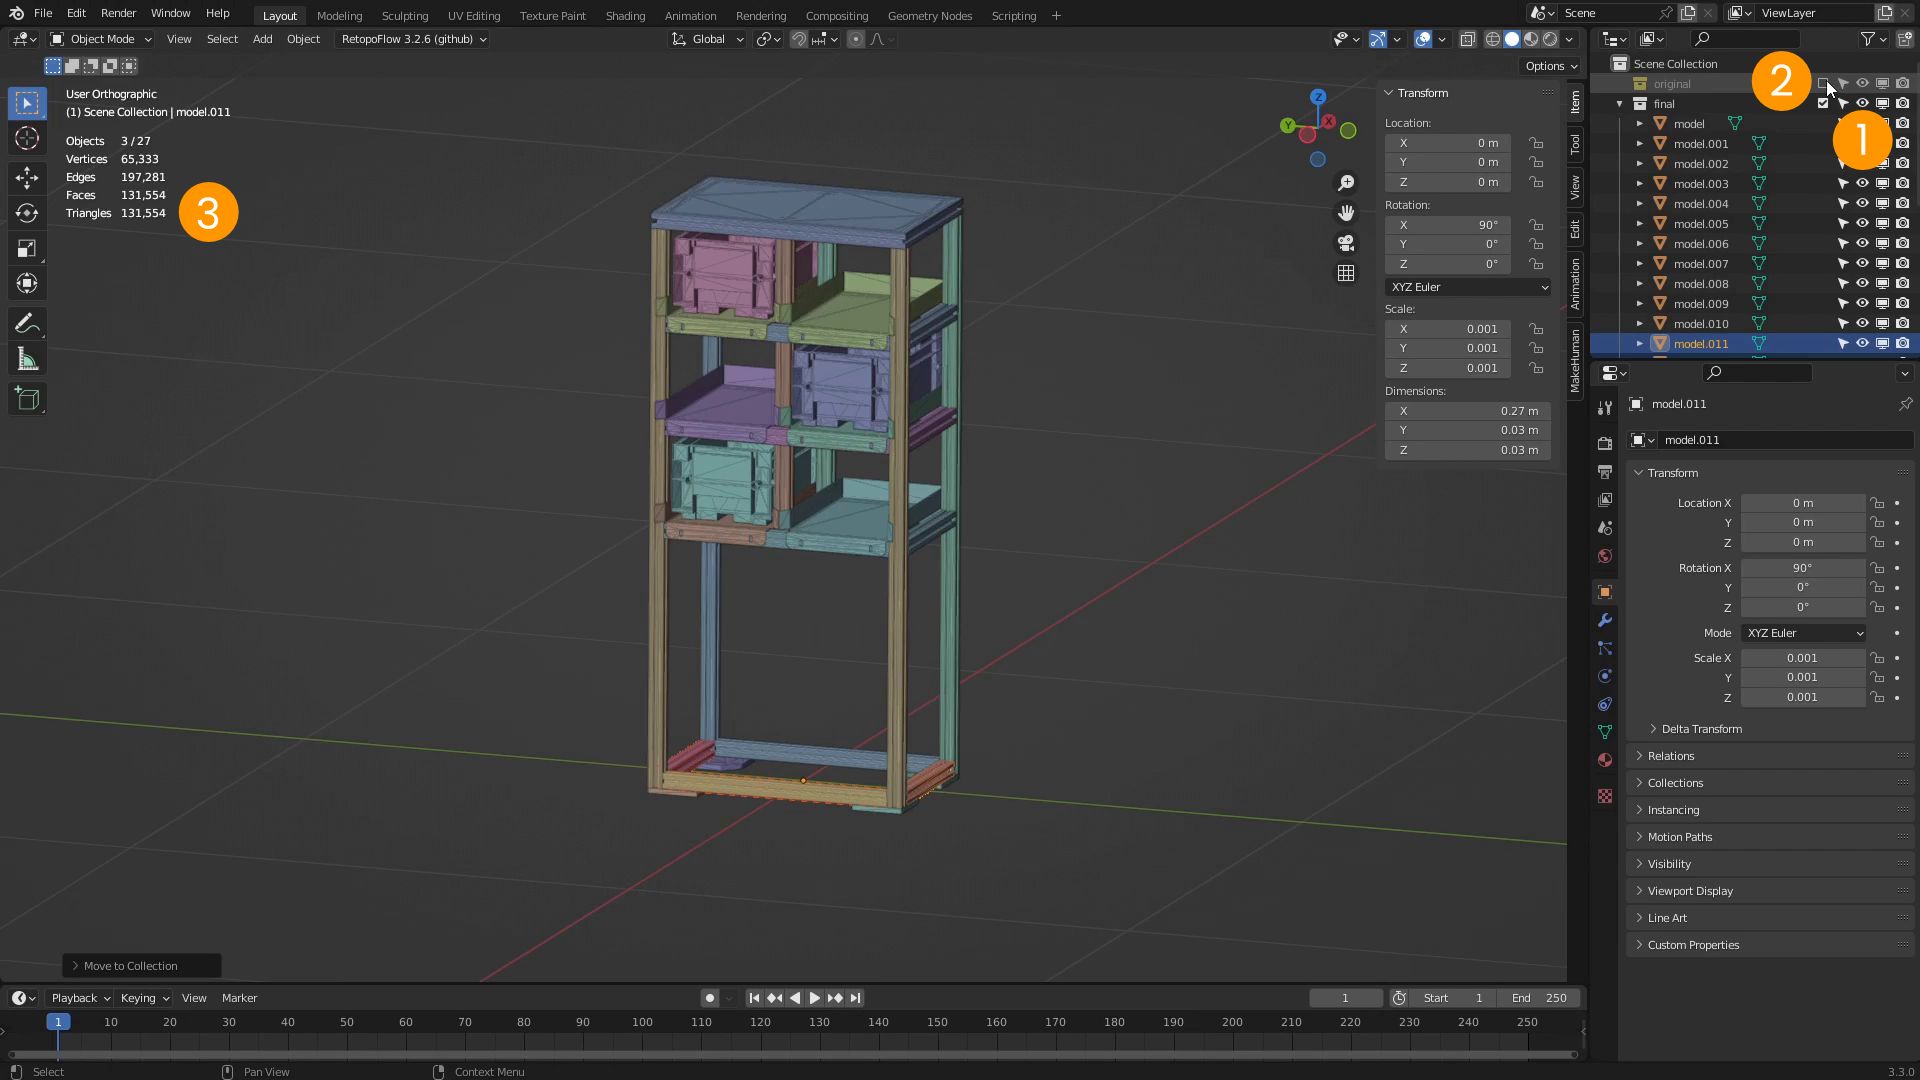
Task: Open the XYZ Euler rotation mode dropdown
Action: (x=1467, y=287)
